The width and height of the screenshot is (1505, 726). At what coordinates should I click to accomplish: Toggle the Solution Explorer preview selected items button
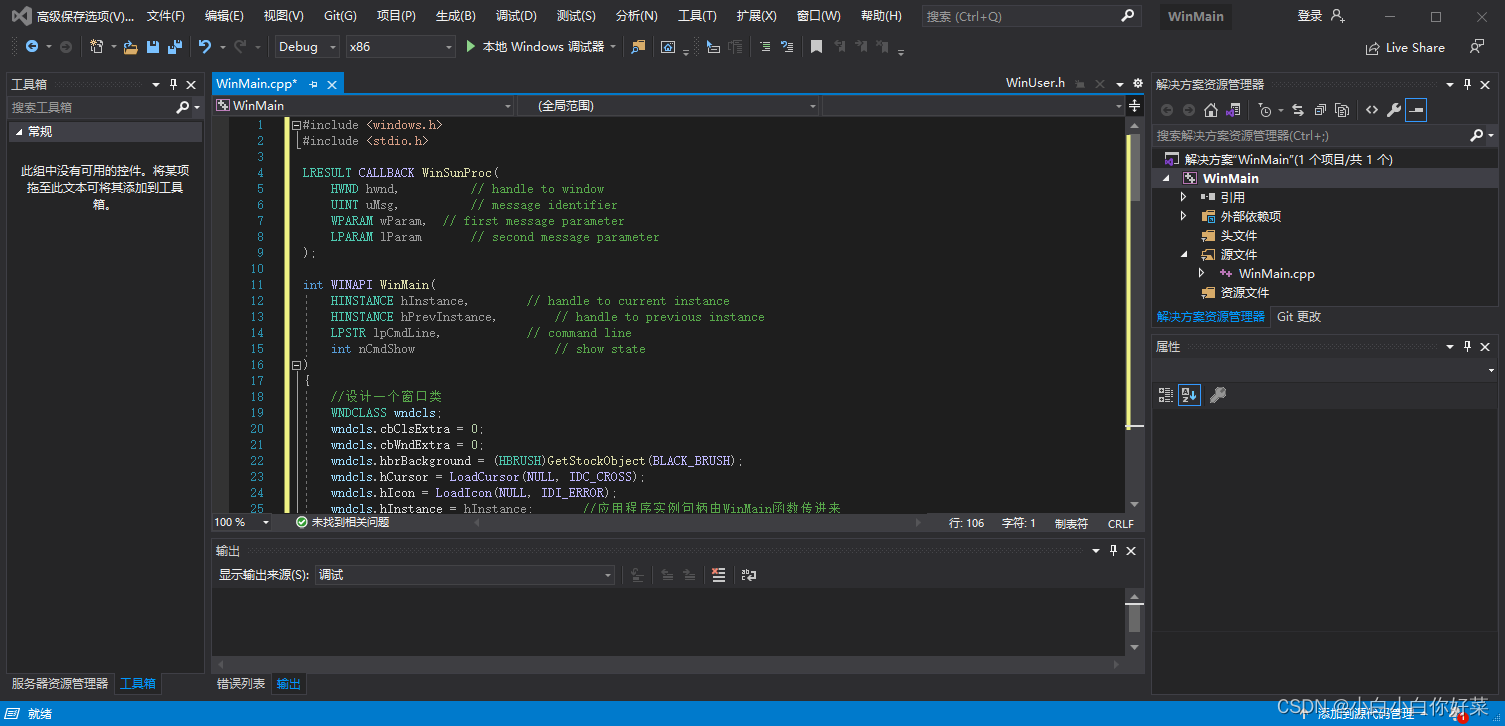click(1416, 110)
